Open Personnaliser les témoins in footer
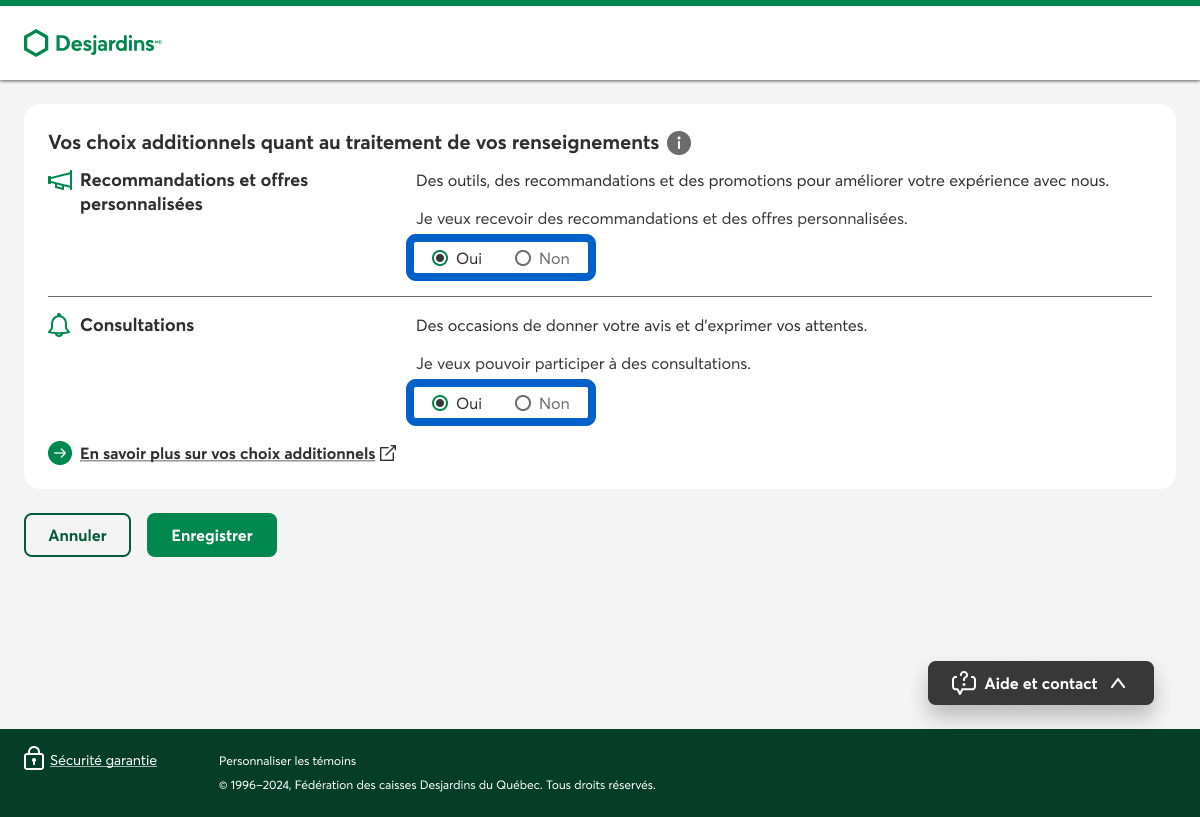This screenshot has height=817, width=1200. pyautogui.click(x=287, y=761)
